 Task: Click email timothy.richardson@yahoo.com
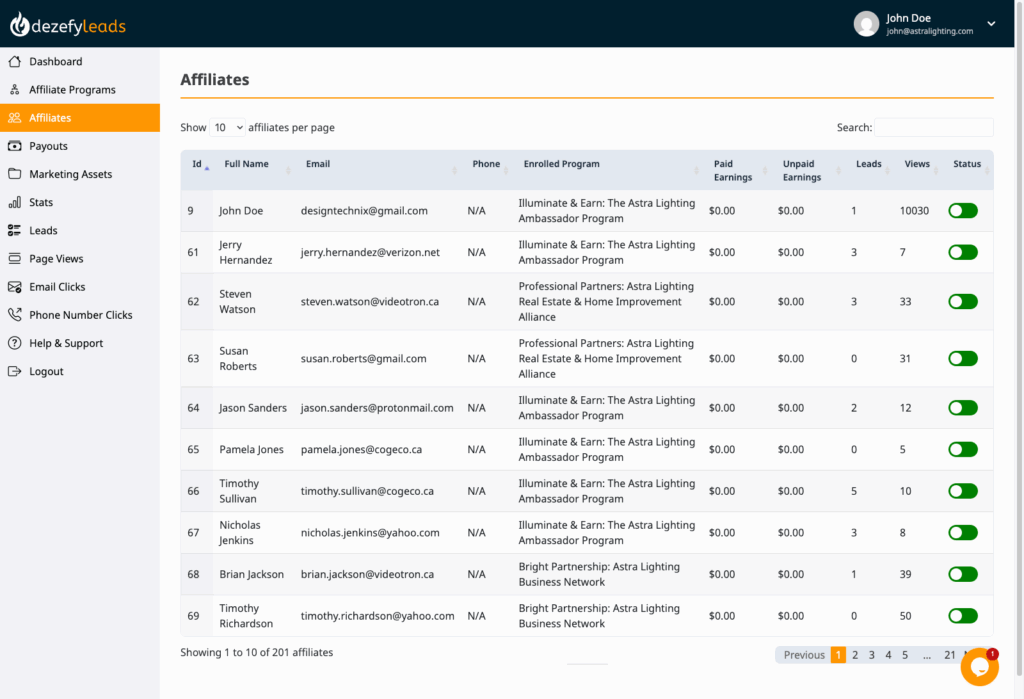click(x=377, y=616)
